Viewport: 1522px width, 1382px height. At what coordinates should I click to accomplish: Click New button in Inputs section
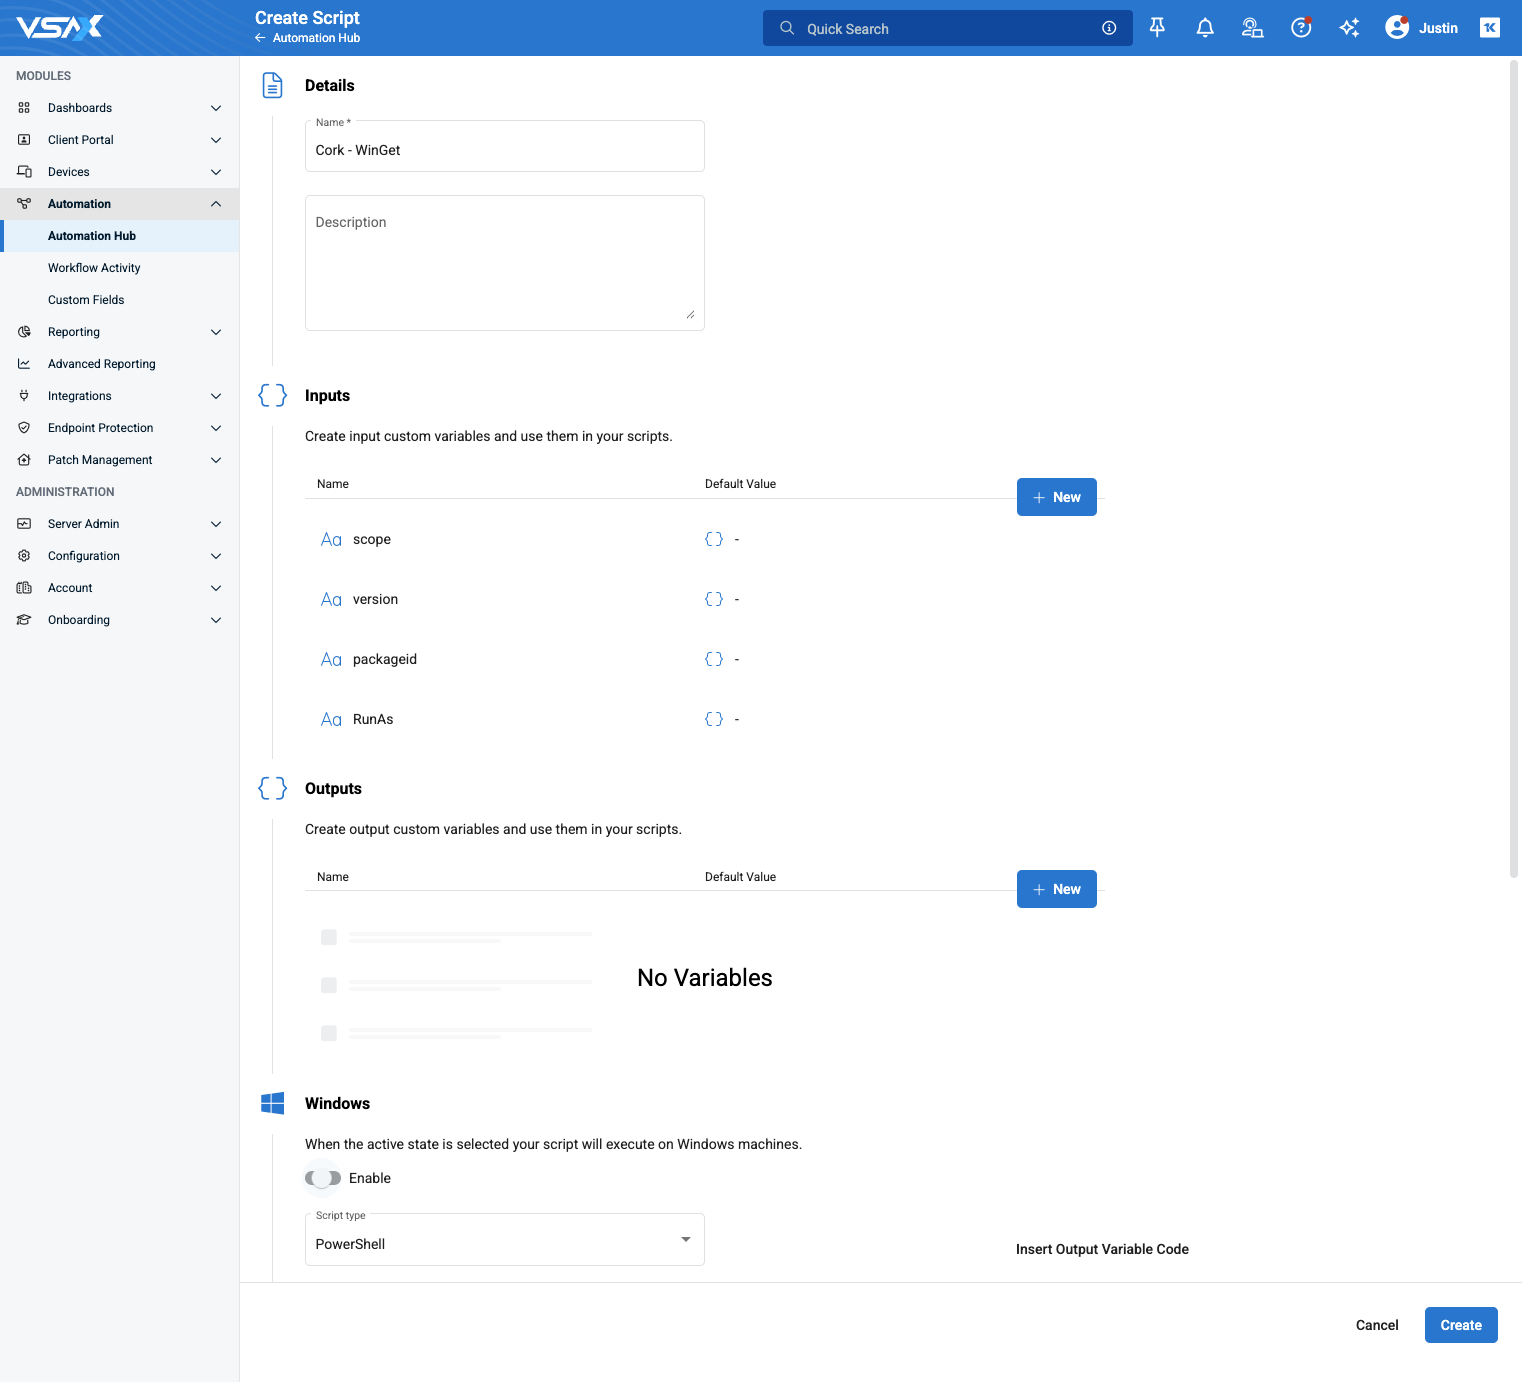(1057, 497)
